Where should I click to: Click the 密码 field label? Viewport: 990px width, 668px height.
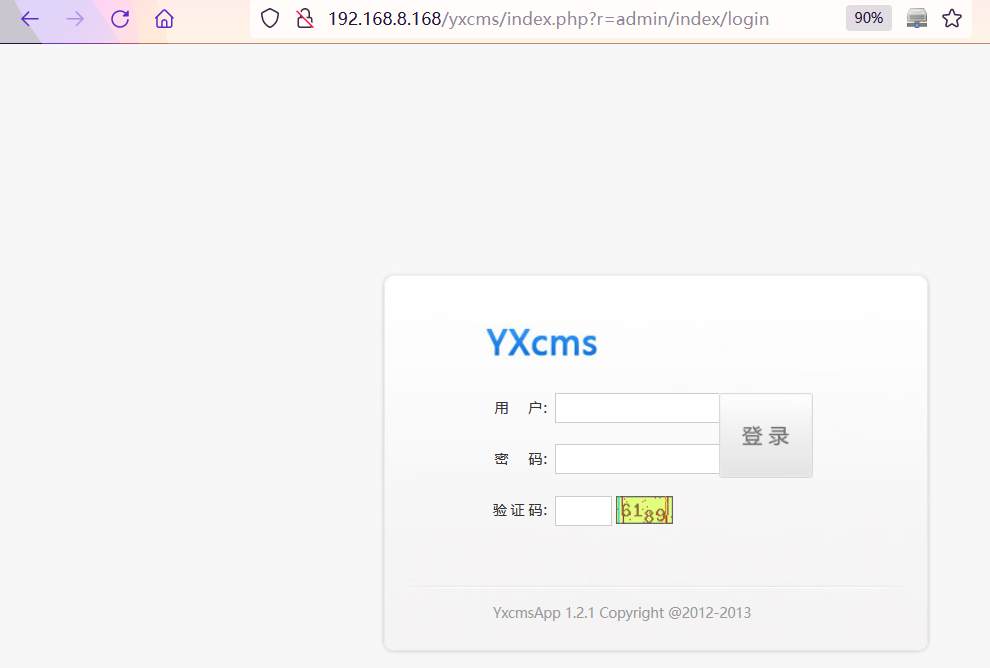click(x=520, y=459)
